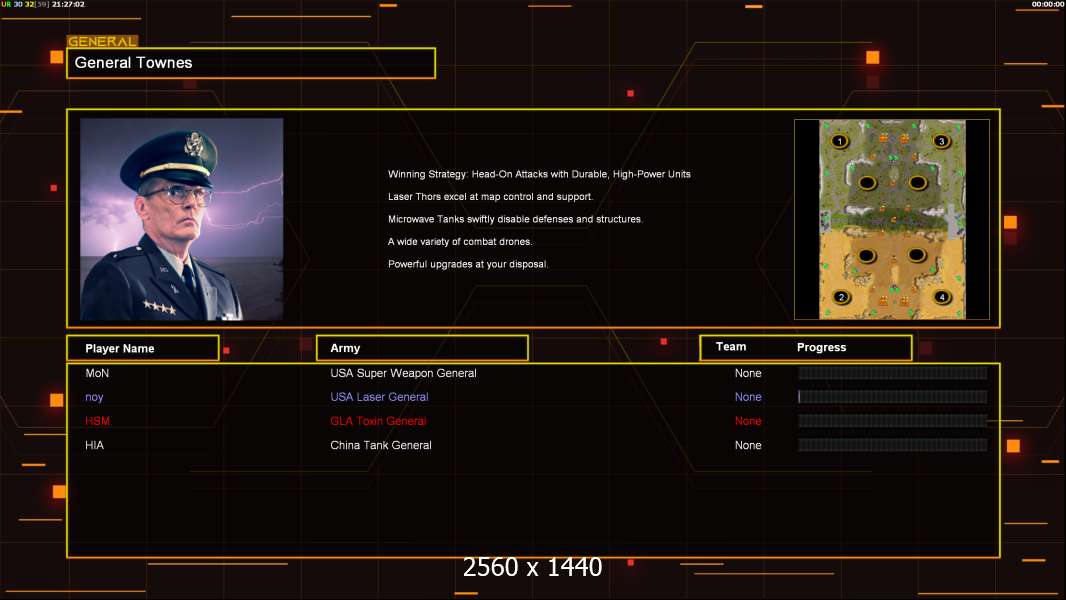1066x600 pixels.
Task: Click GLA Toxin General army
Action: (x=378, y=421)
